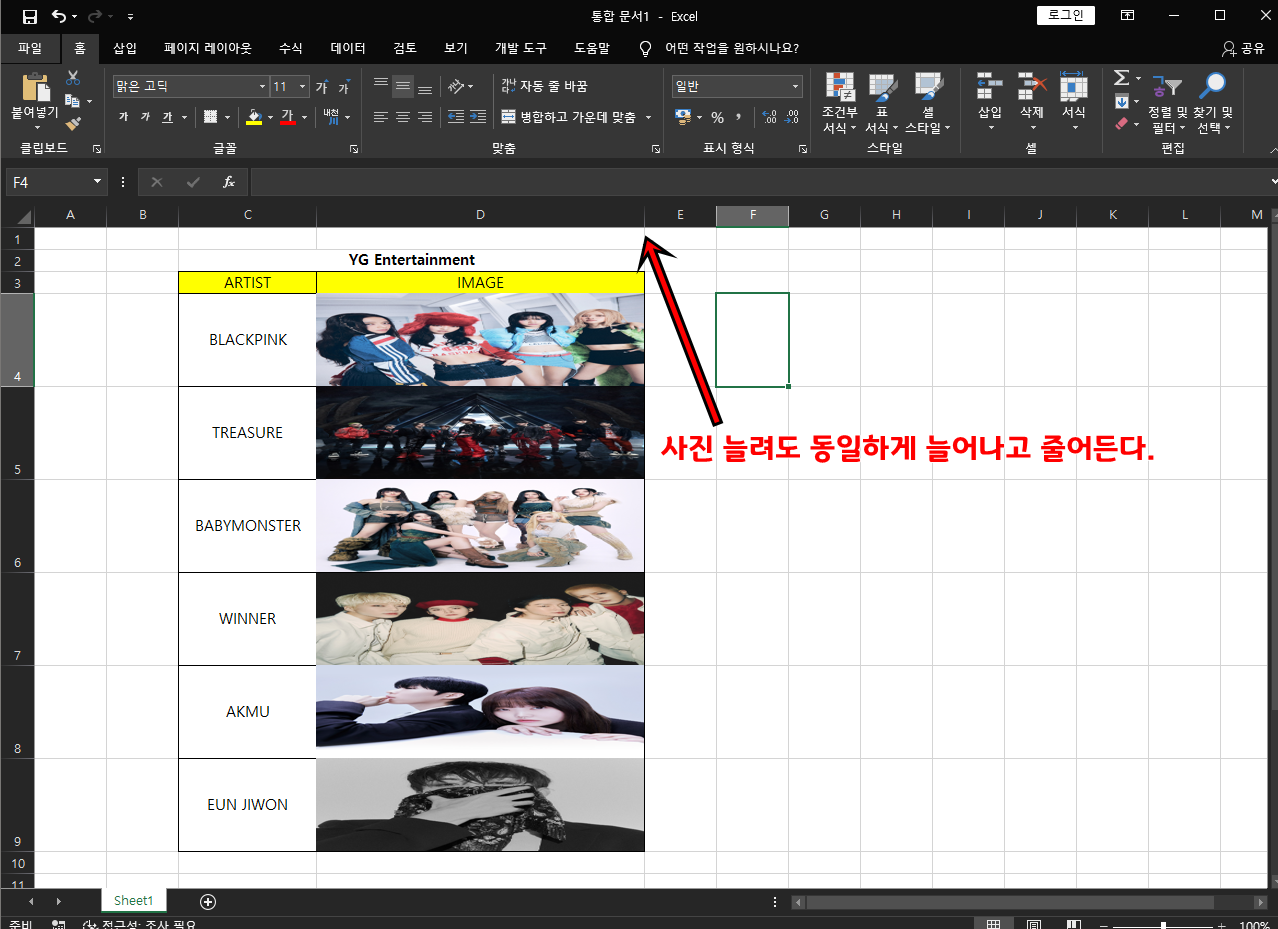The width and height of the screenshot is (1278, 929).
Task: Click the 공유 (Share) button
Action: pyautogui.click(x=1243, y=48)
